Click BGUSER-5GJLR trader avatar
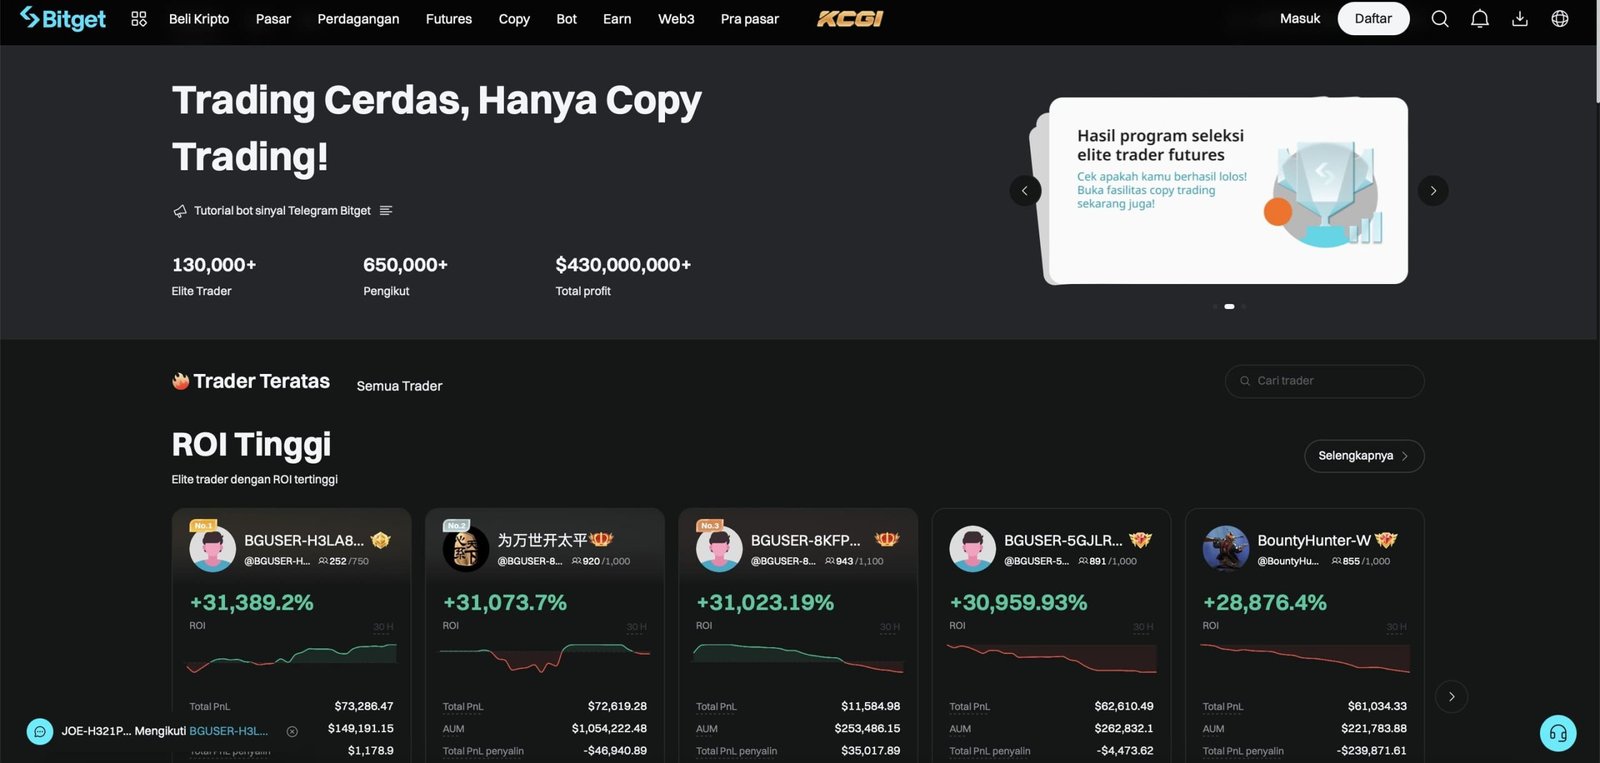The width and height of the screenshot is (1600, 763). (973, 549)
